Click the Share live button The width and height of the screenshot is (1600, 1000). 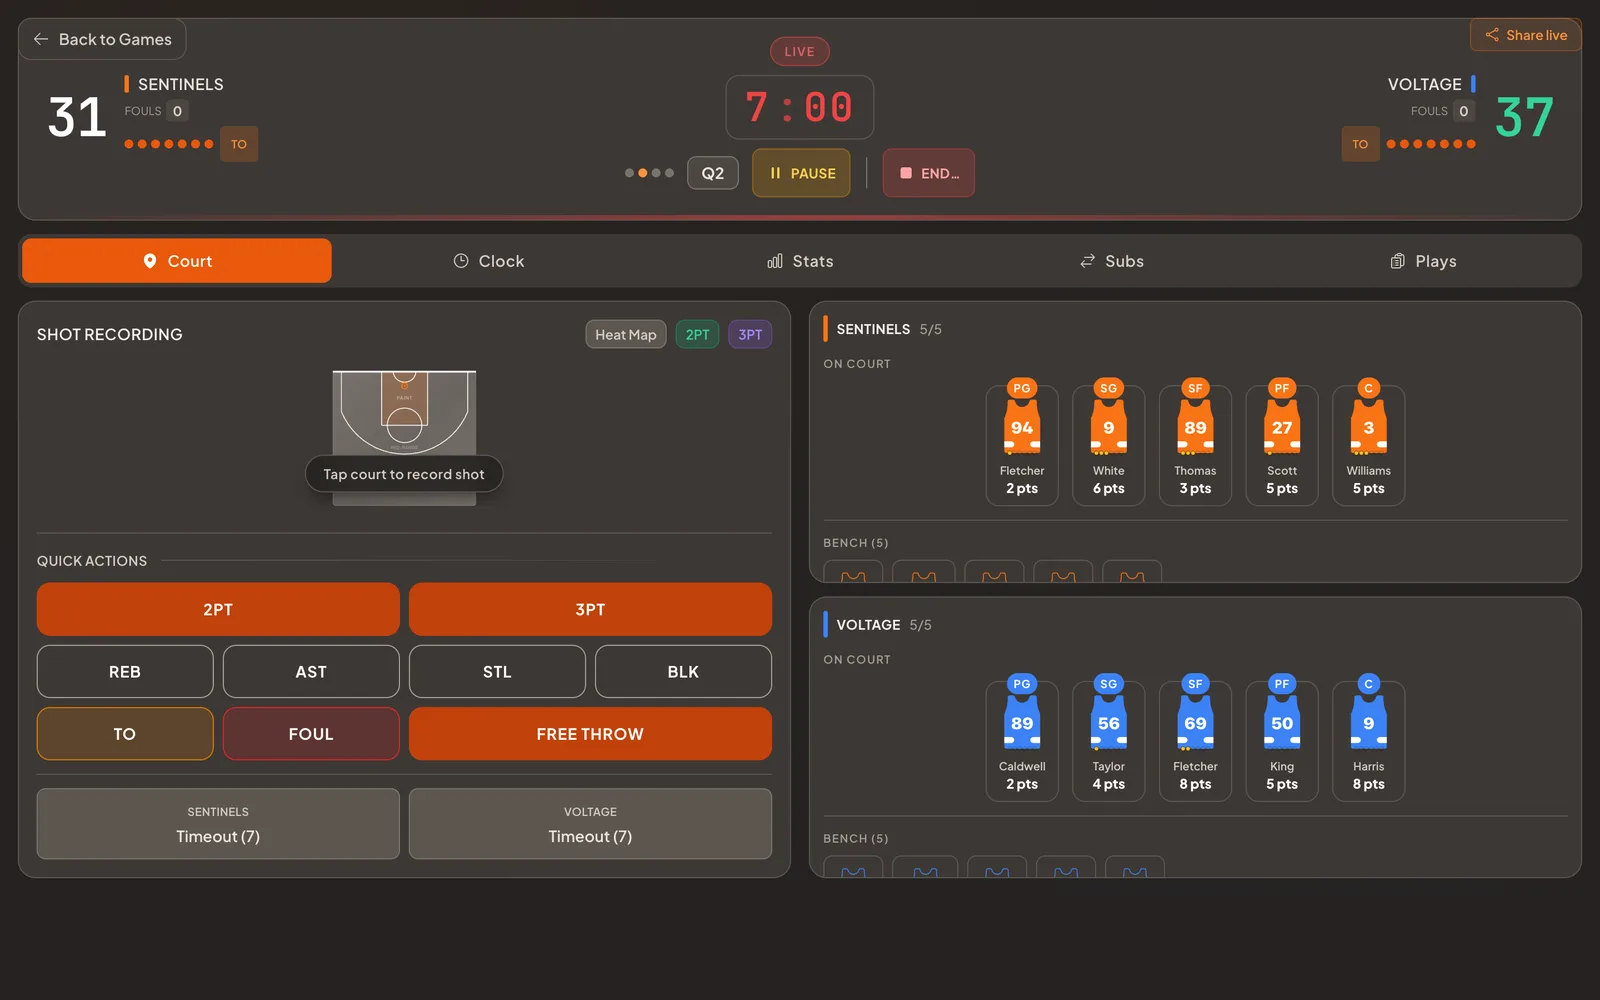[x=1525, y=35]
